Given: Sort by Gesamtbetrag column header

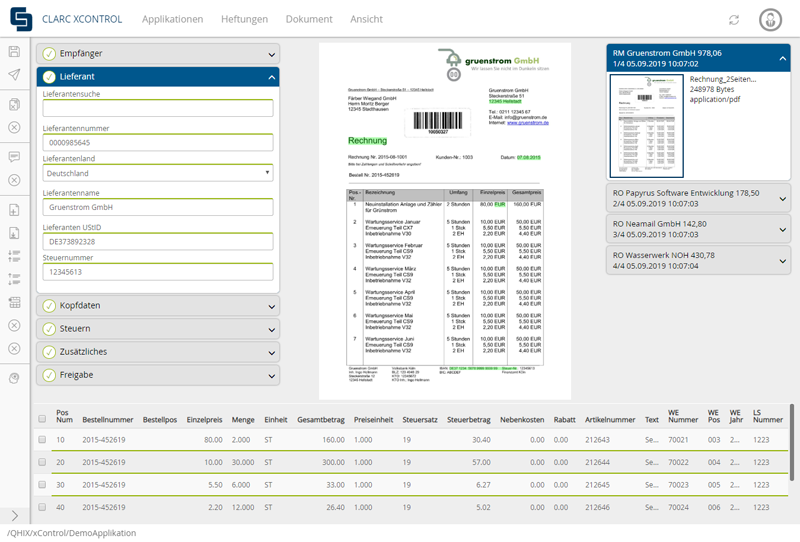Looking at the screenshot, I should click(x=321, y=420).
